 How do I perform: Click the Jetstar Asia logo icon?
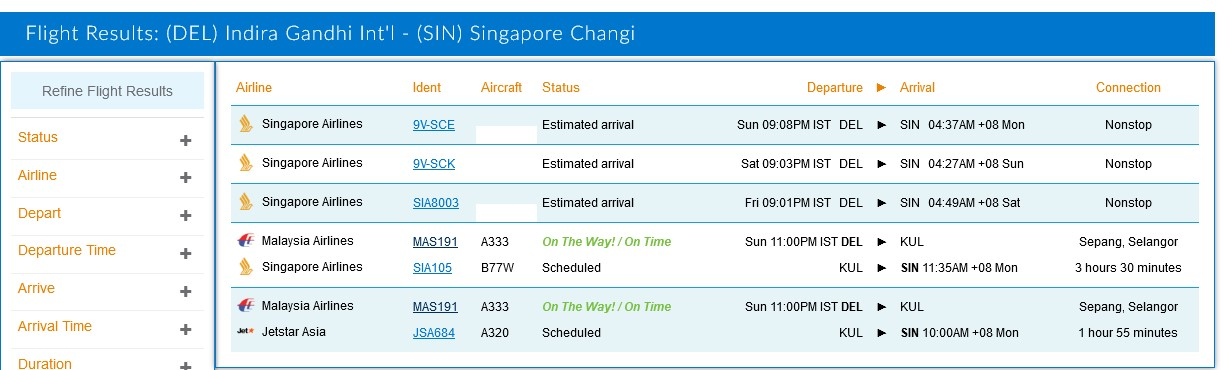pyautogui.click(x=245, y=332)
